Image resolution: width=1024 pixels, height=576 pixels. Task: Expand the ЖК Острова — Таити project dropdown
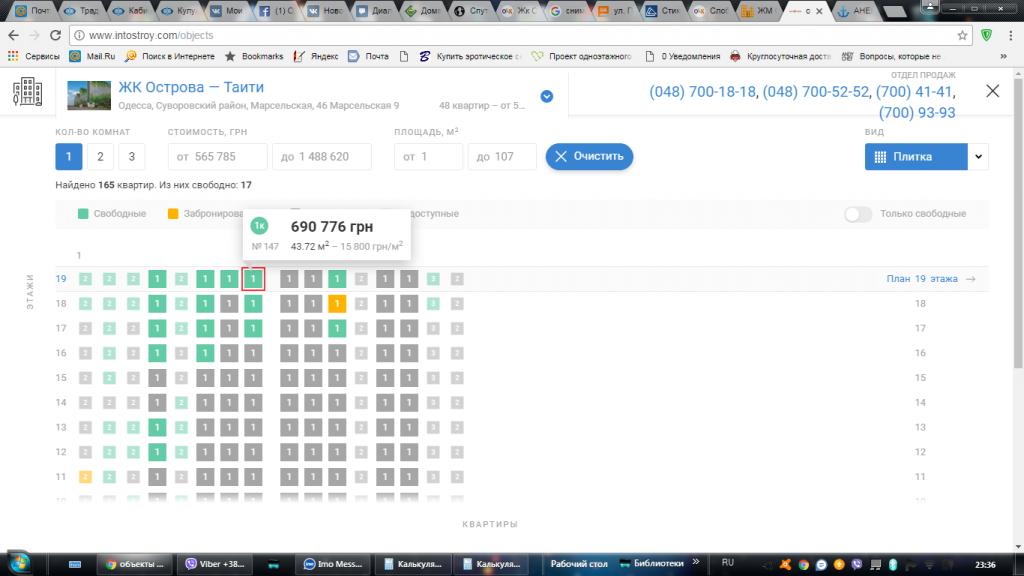click(x=547, y=97)
